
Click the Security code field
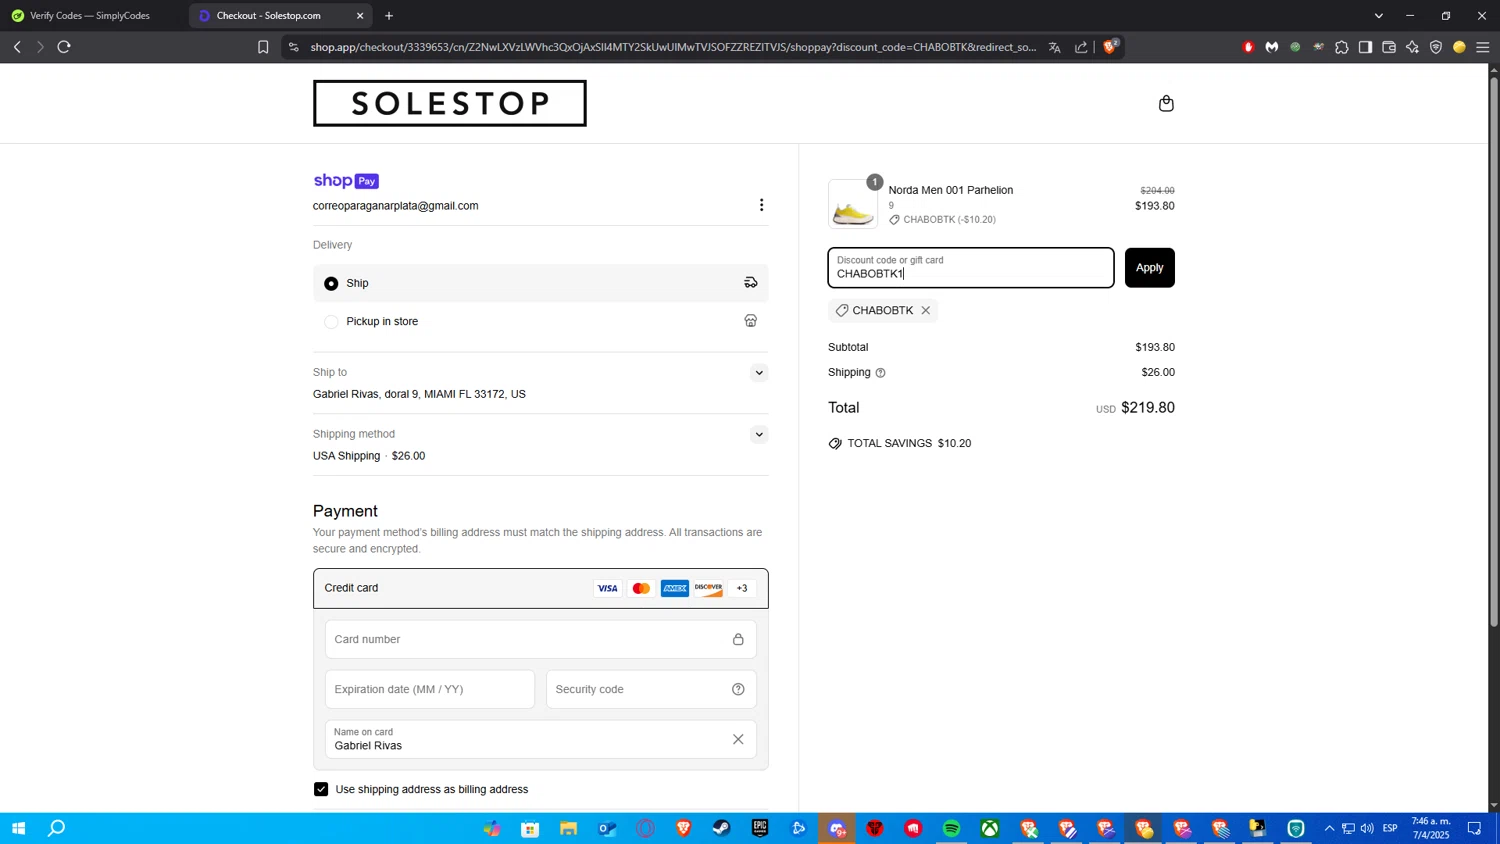[x=651, y=689]
